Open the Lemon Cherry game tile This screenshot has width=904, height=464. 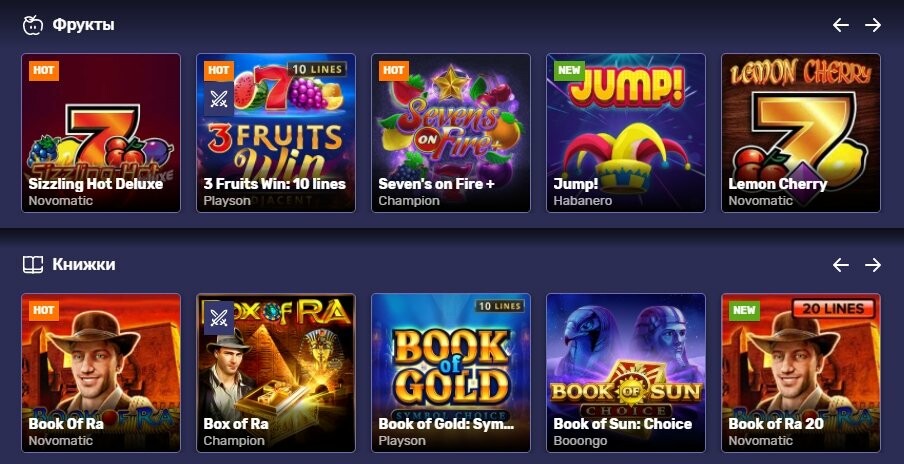(801, 133)
